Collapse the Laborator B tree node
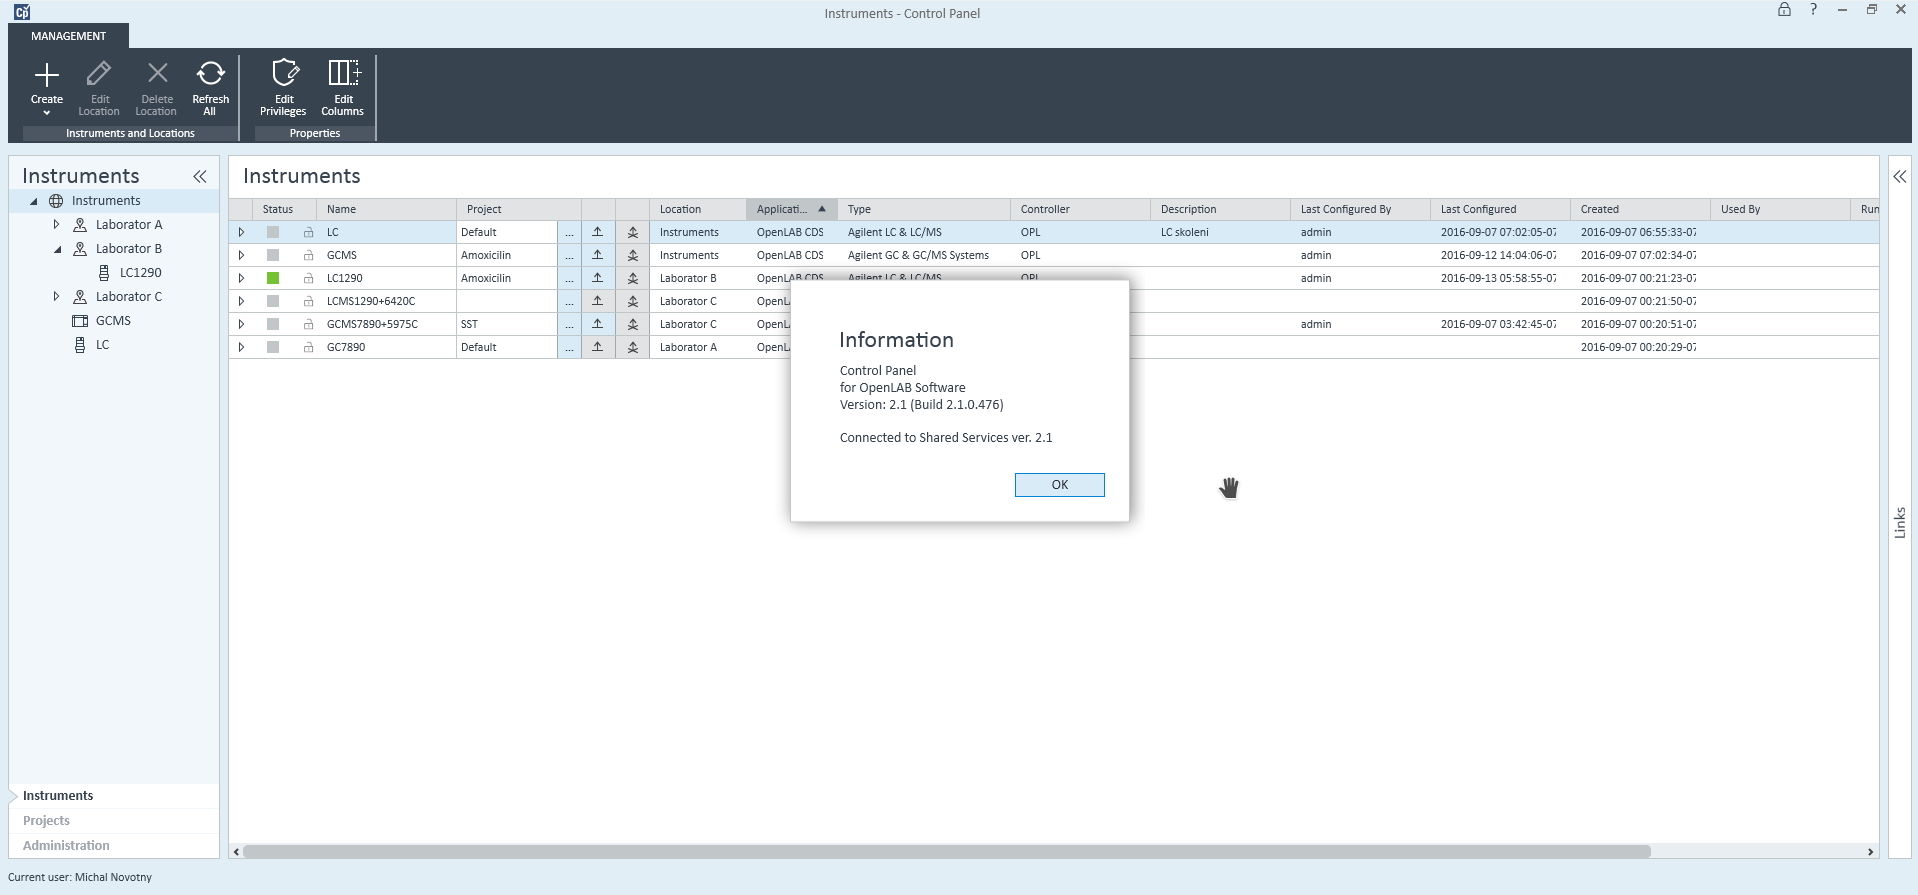This screenshot has height=895, width=1918. pos(57,249)
